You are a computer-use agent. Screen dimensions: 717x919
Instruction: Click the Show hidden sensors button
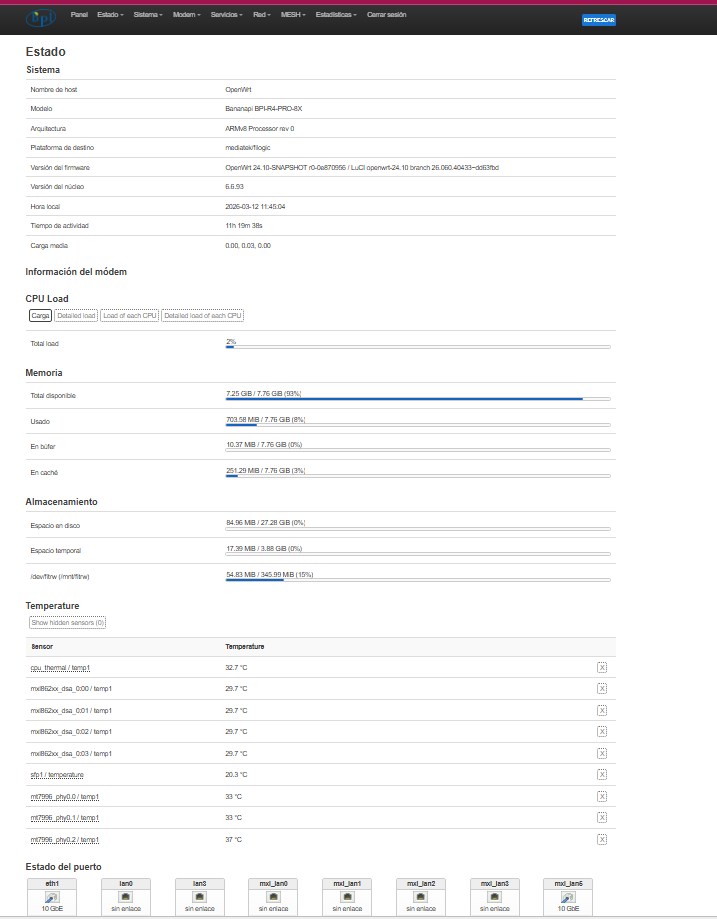(x=67, y=623)
